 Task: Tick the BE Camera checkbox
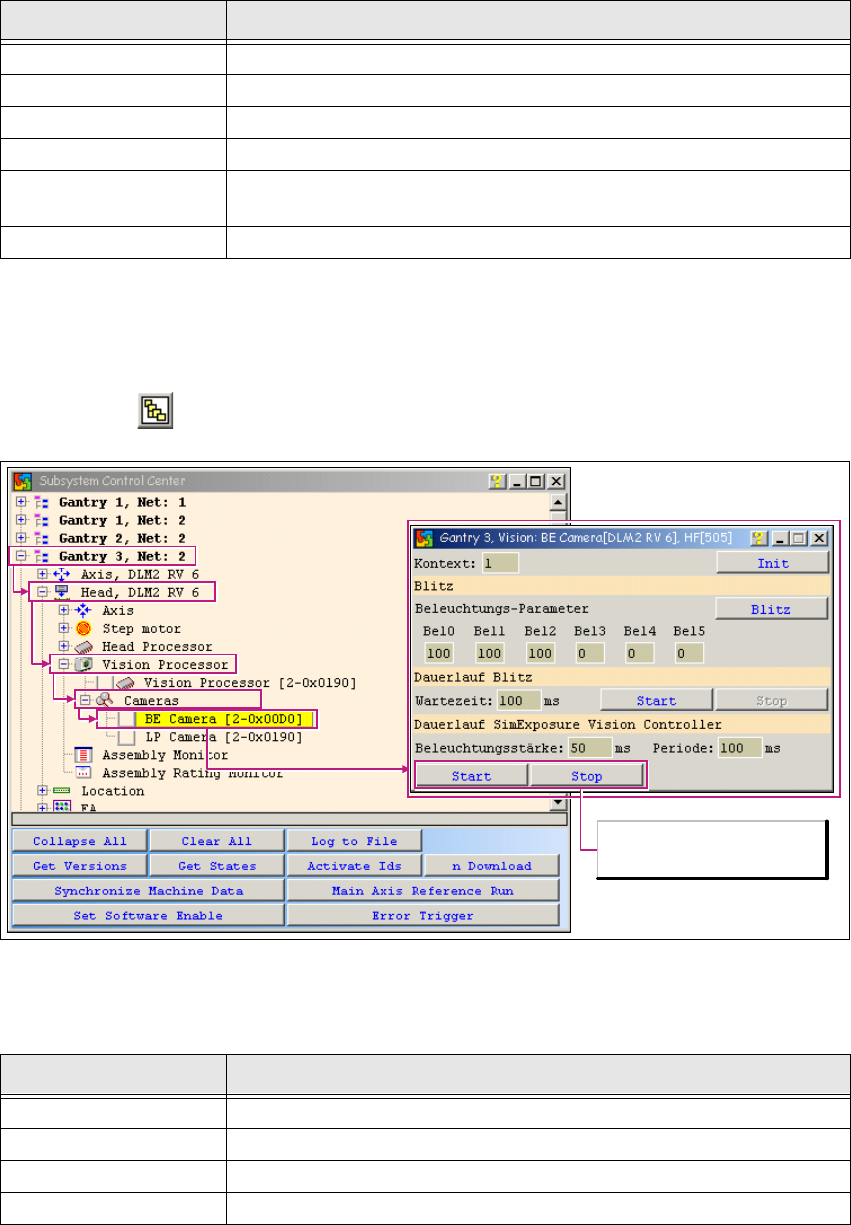126,718
